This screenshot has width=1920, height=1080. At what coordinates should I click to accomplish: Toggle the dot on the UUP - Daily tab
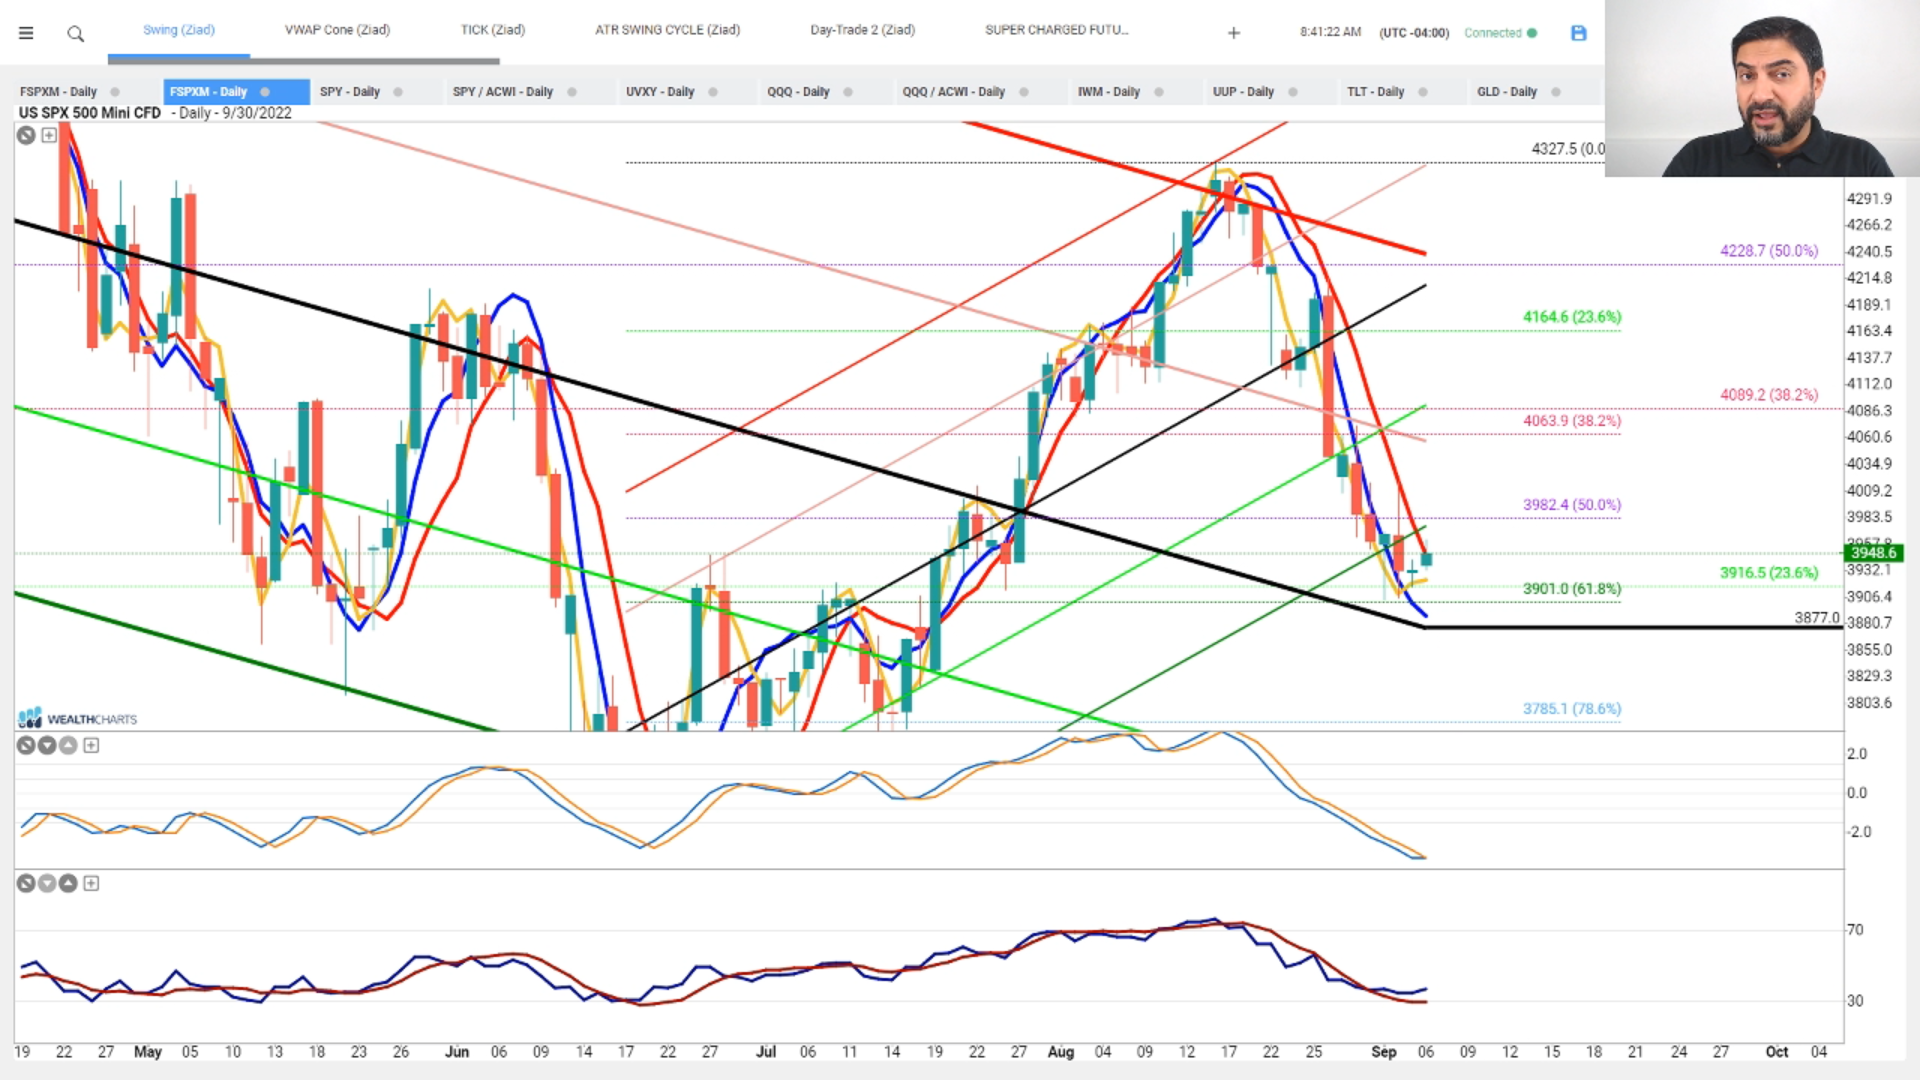click(x=1293, y=92)
